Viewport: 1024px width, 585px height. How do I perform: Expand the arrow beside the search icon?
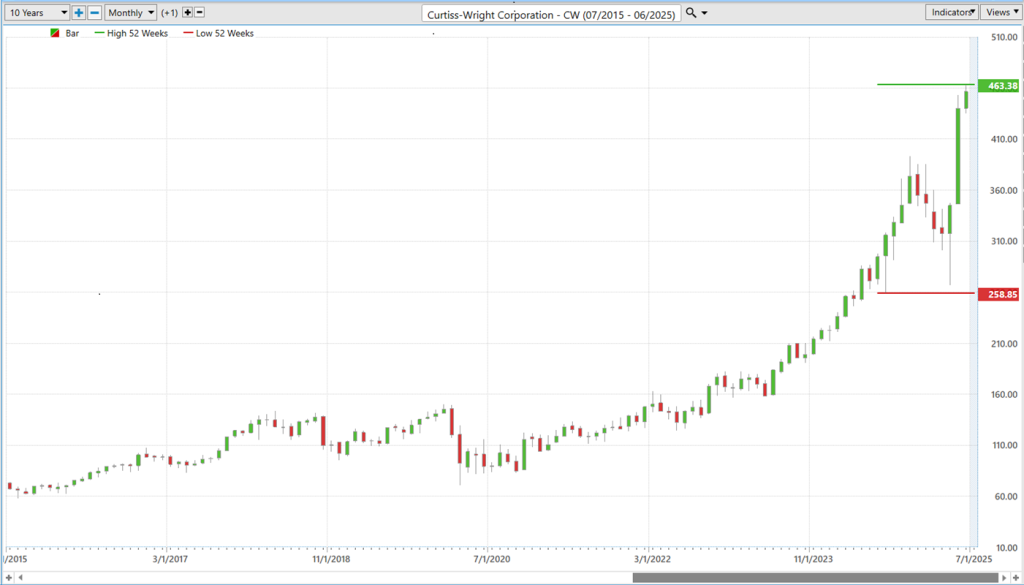click(x=704, y=13)
